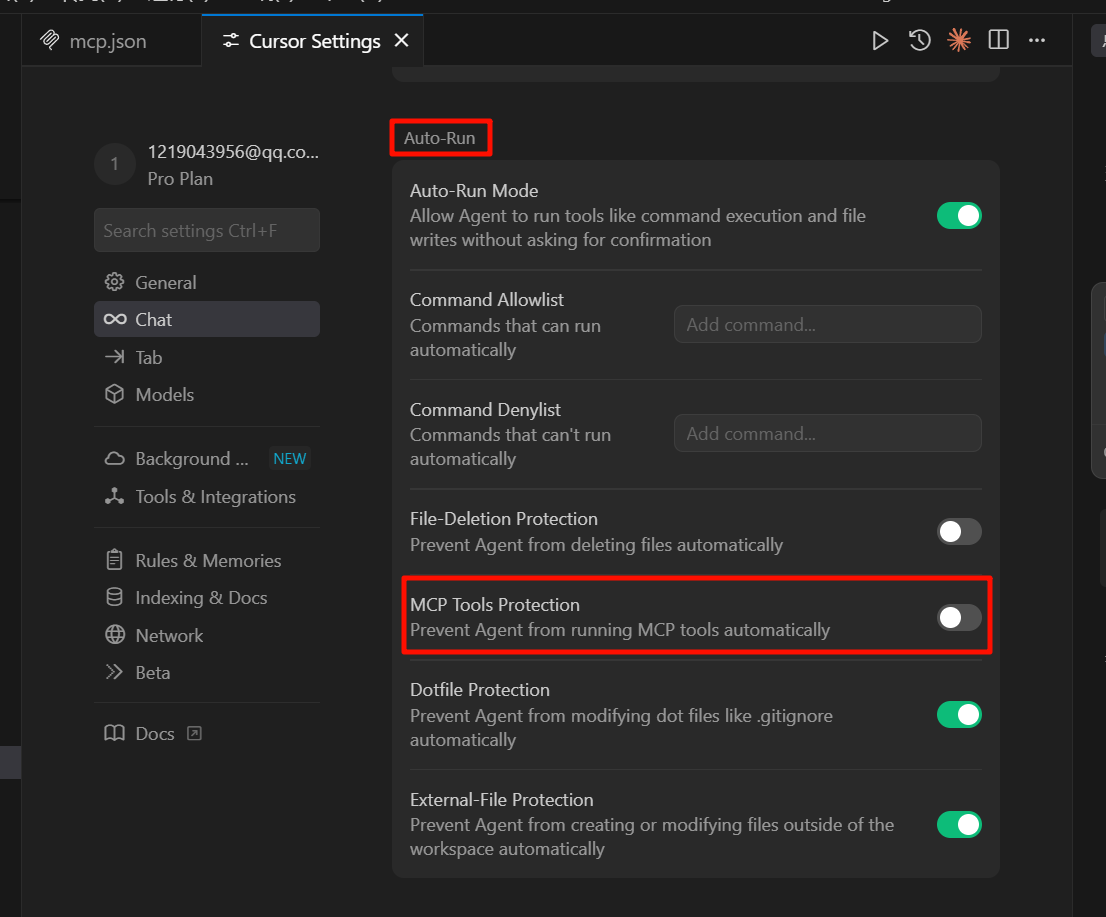Disable External-File Protection toggle

[959, 825]
